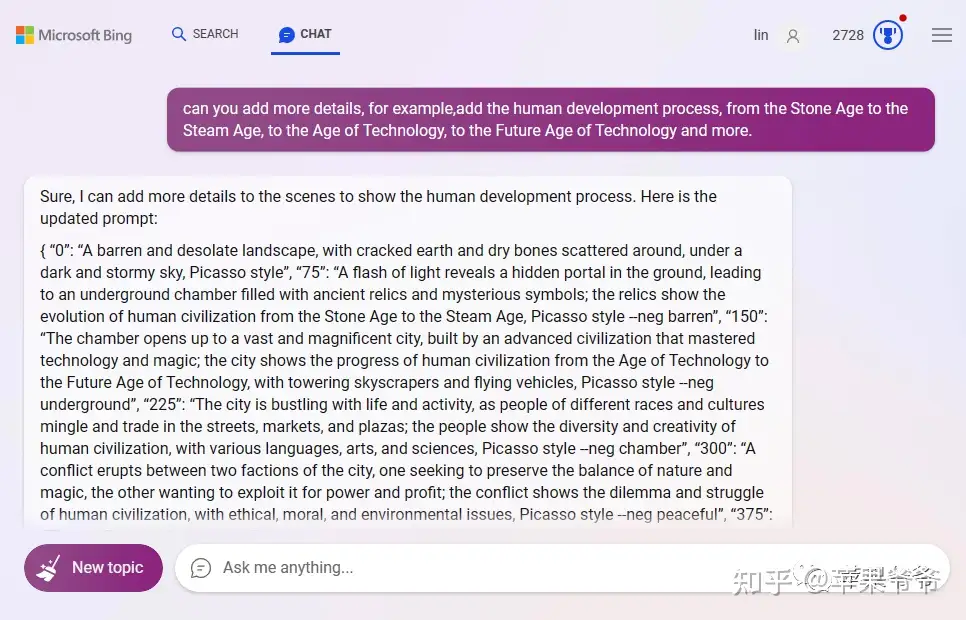Click the magnifying glass search icon
Screen dimensions: 966x620
179,34
